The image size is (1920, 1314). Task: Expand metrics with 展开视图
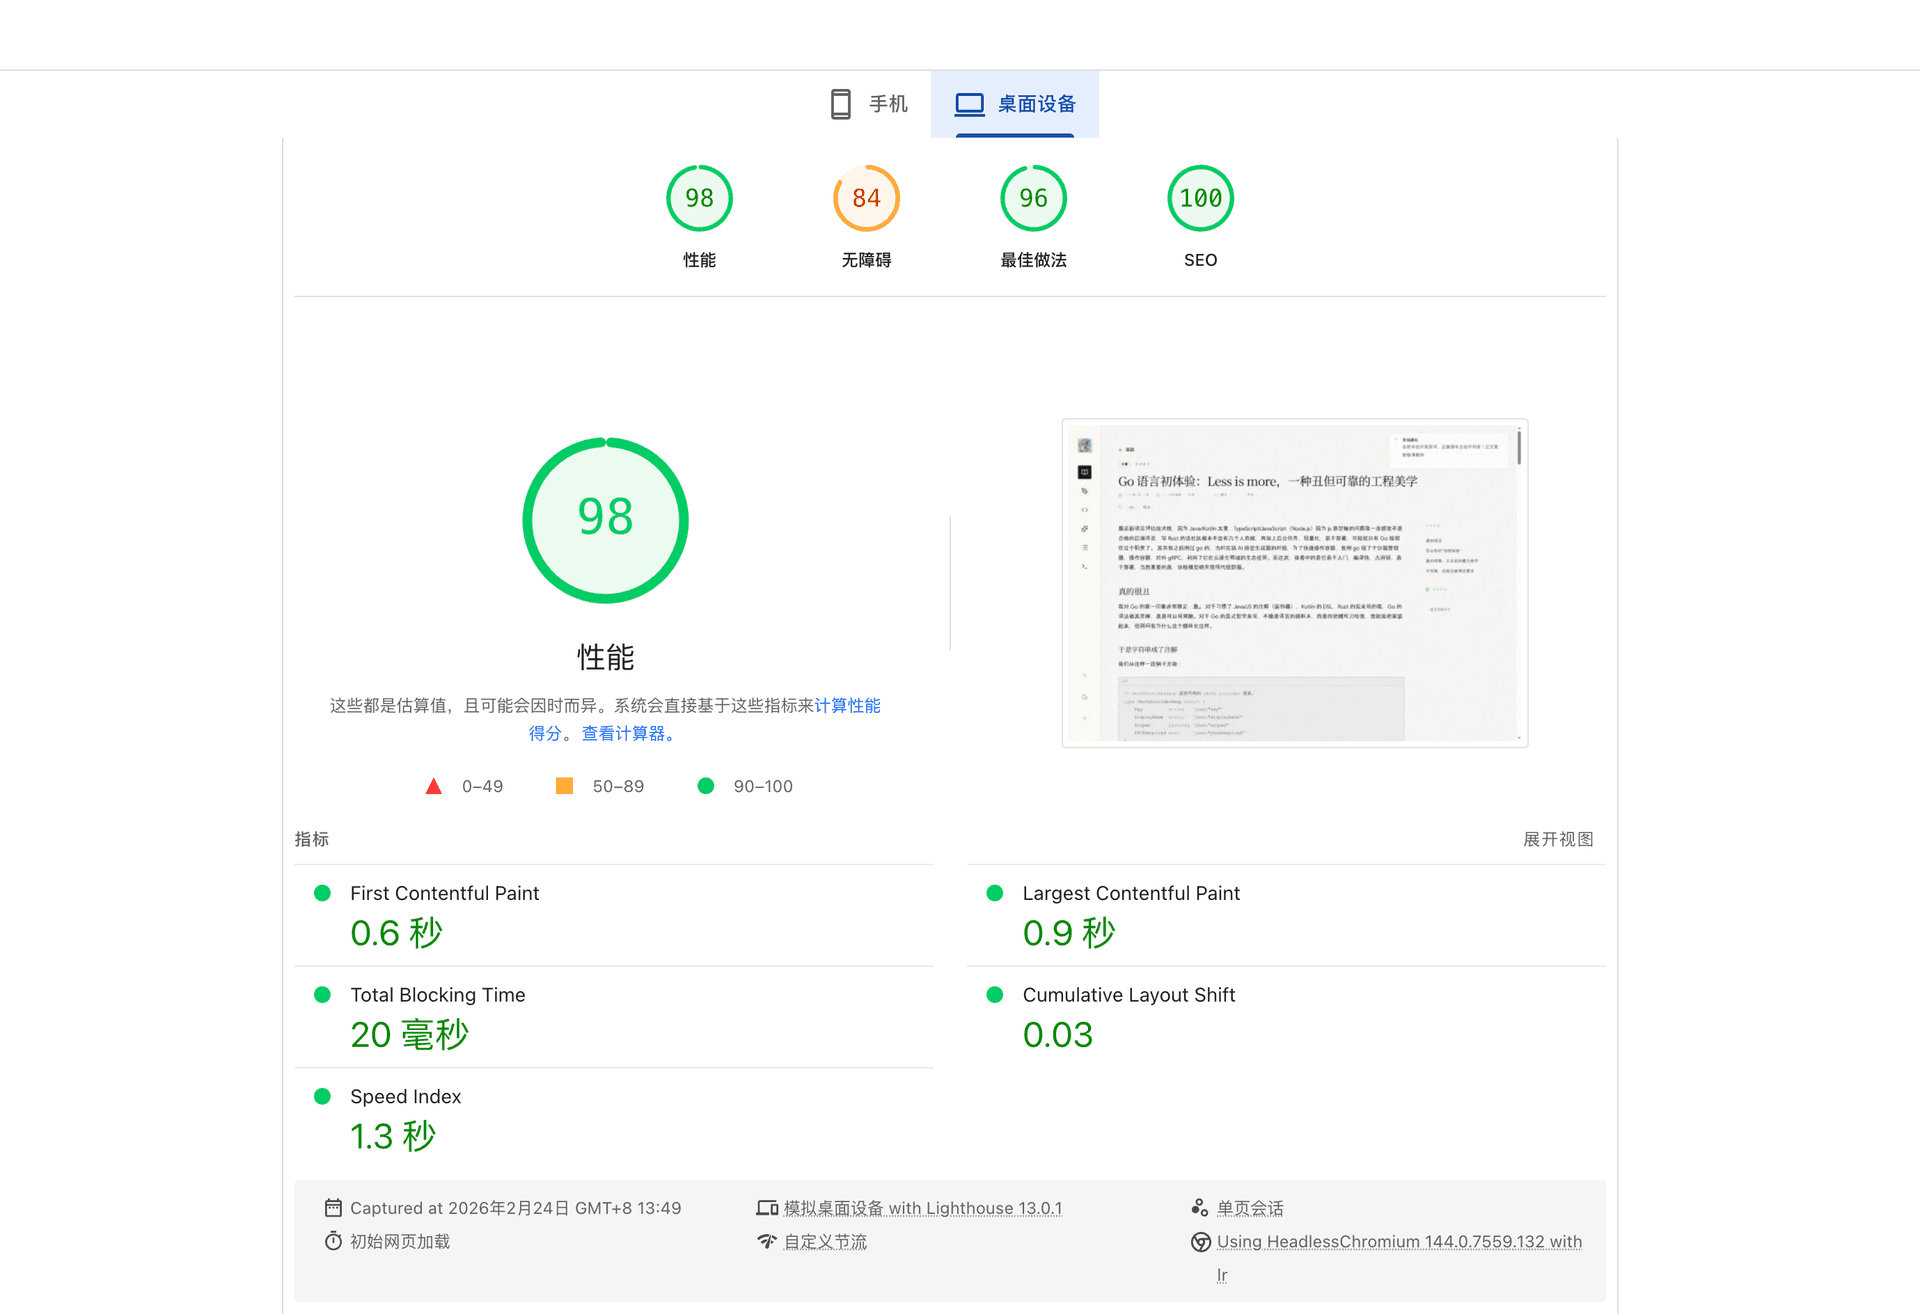pos(1557,839)
